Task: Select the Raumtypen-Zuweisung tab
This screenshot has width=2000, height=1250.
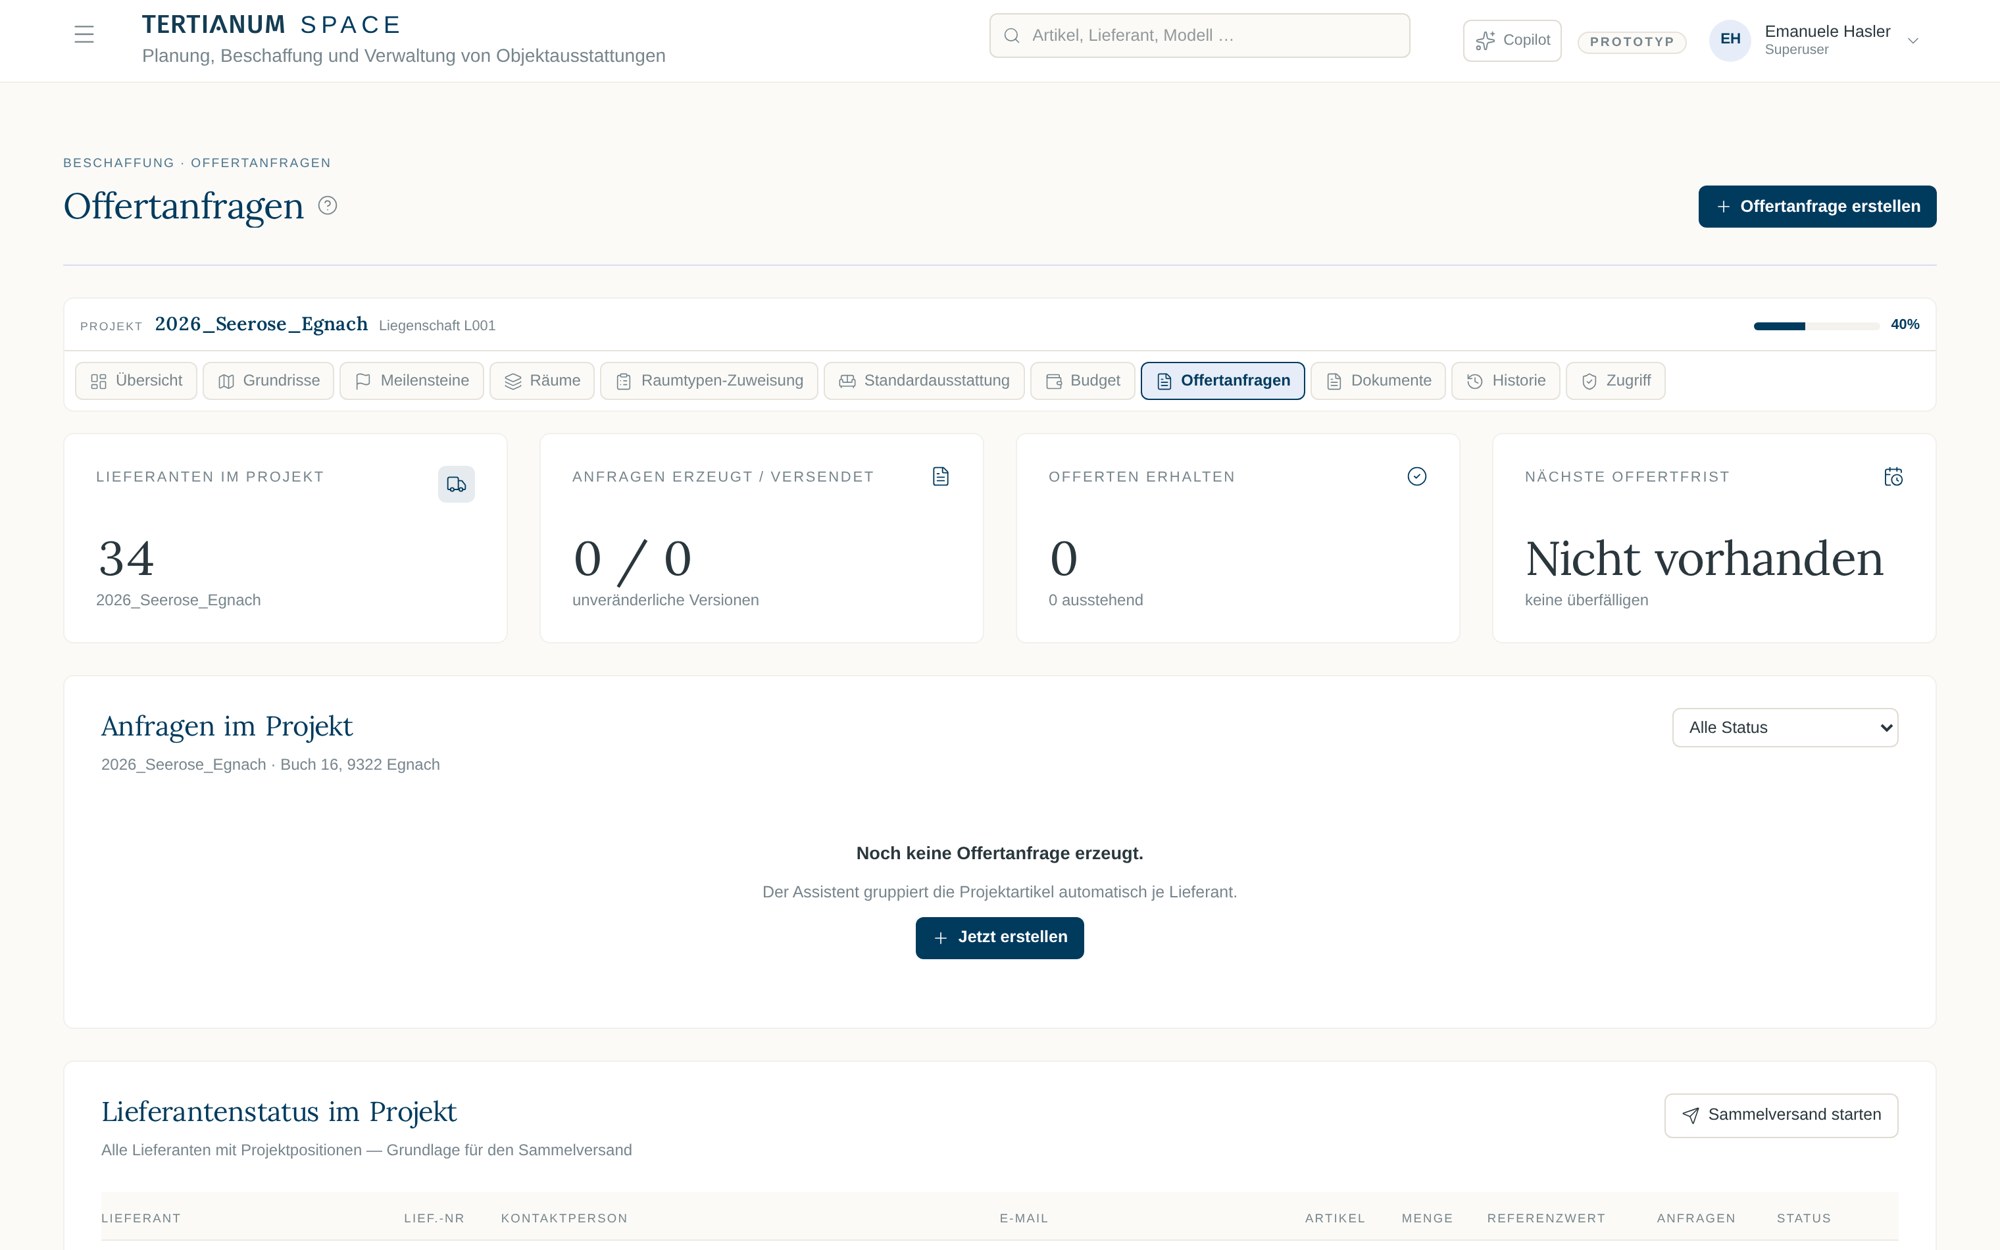Action: pos(709,381)
